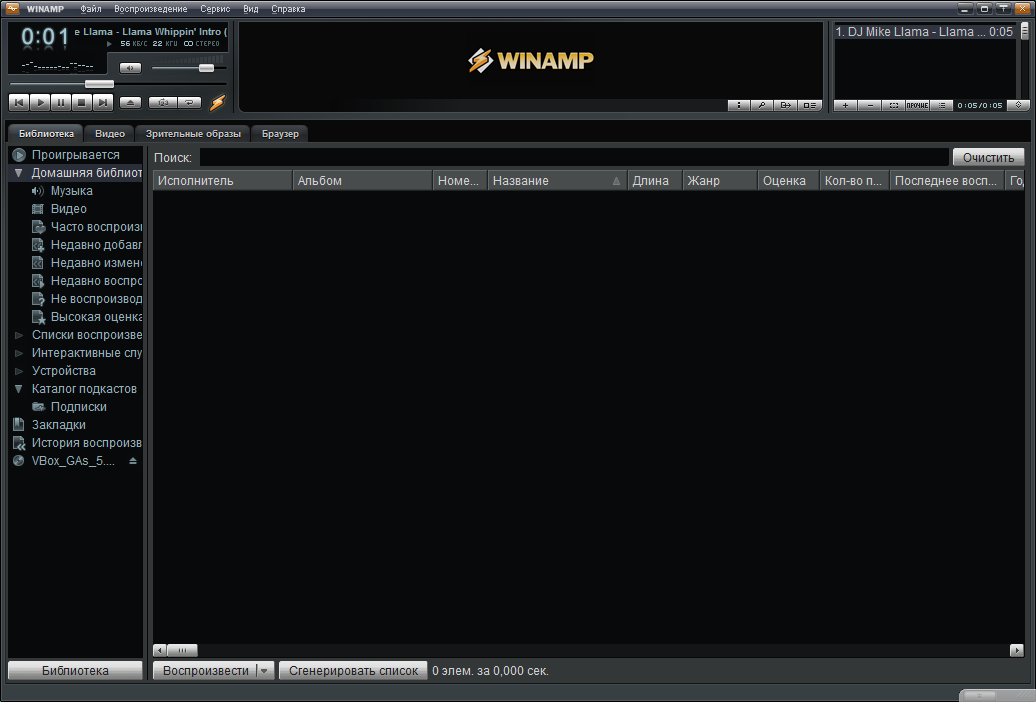Click the seek bar position handle
The image size is (1036, 702).
click(99, 84)
